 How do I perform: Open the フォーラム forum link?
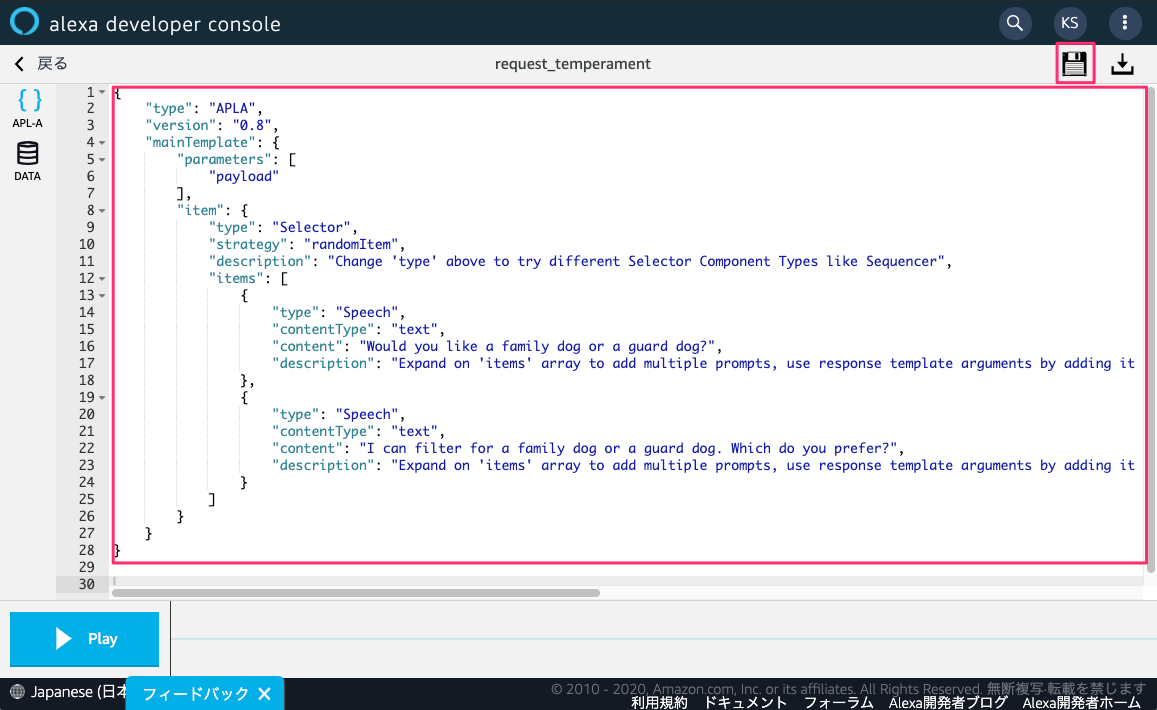point(838,703)
